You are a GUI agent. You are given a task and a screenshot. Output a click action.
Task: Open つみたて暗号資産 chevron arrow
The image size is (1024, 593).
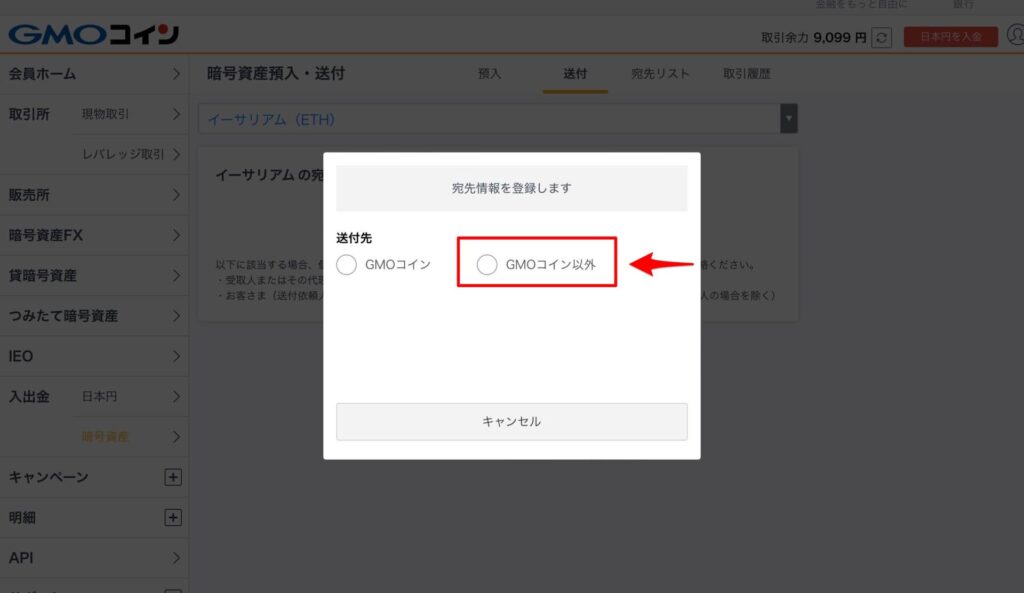pos(176,316)
